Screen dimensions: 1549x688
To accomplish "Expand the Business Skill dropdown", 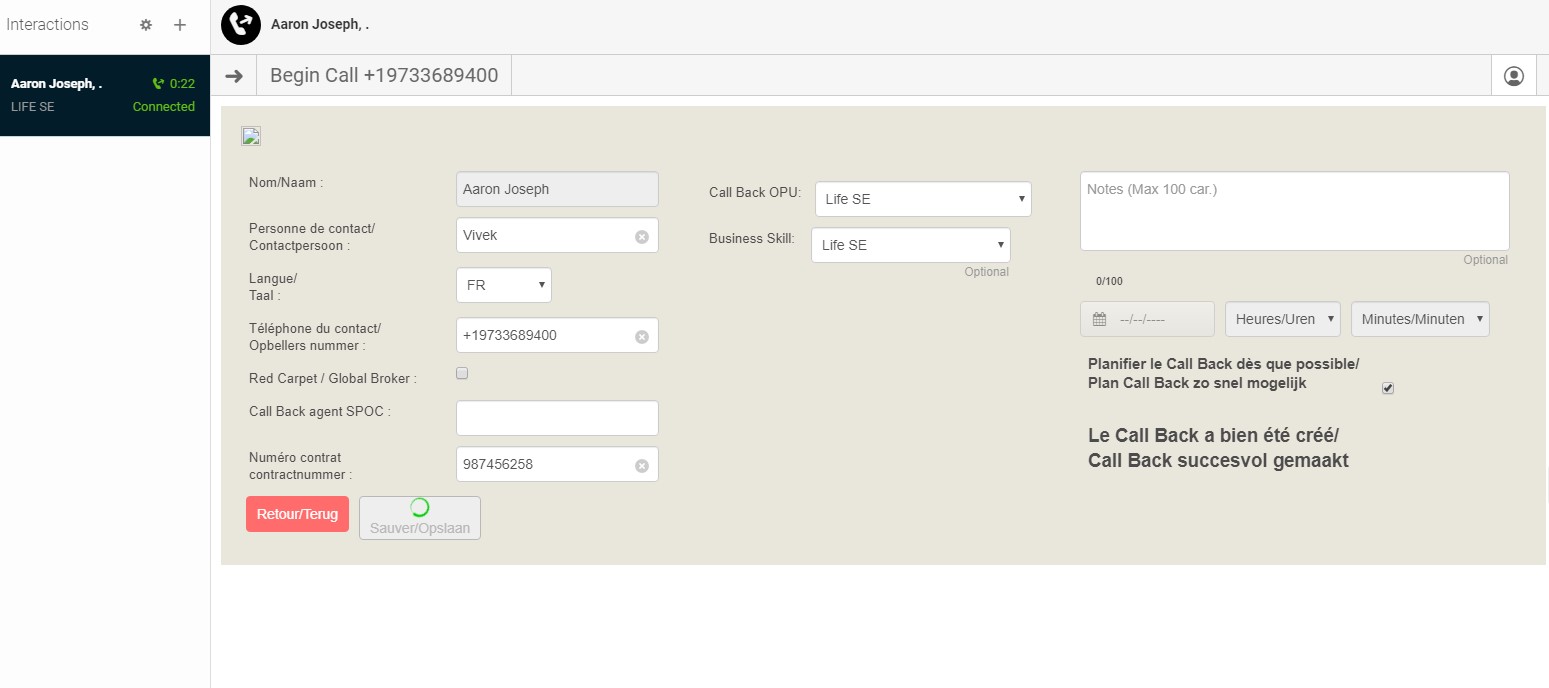I will 911,245.
